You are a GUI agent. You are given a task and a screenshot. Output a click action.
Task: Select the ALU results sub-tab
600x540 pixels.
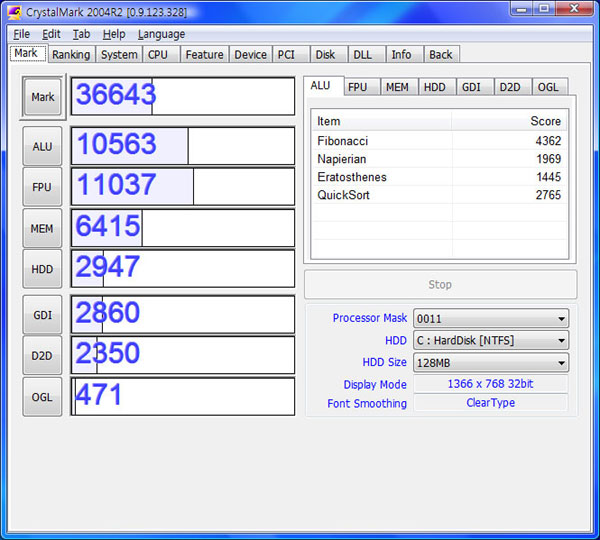pyautogui.click(x=324, y=86)
